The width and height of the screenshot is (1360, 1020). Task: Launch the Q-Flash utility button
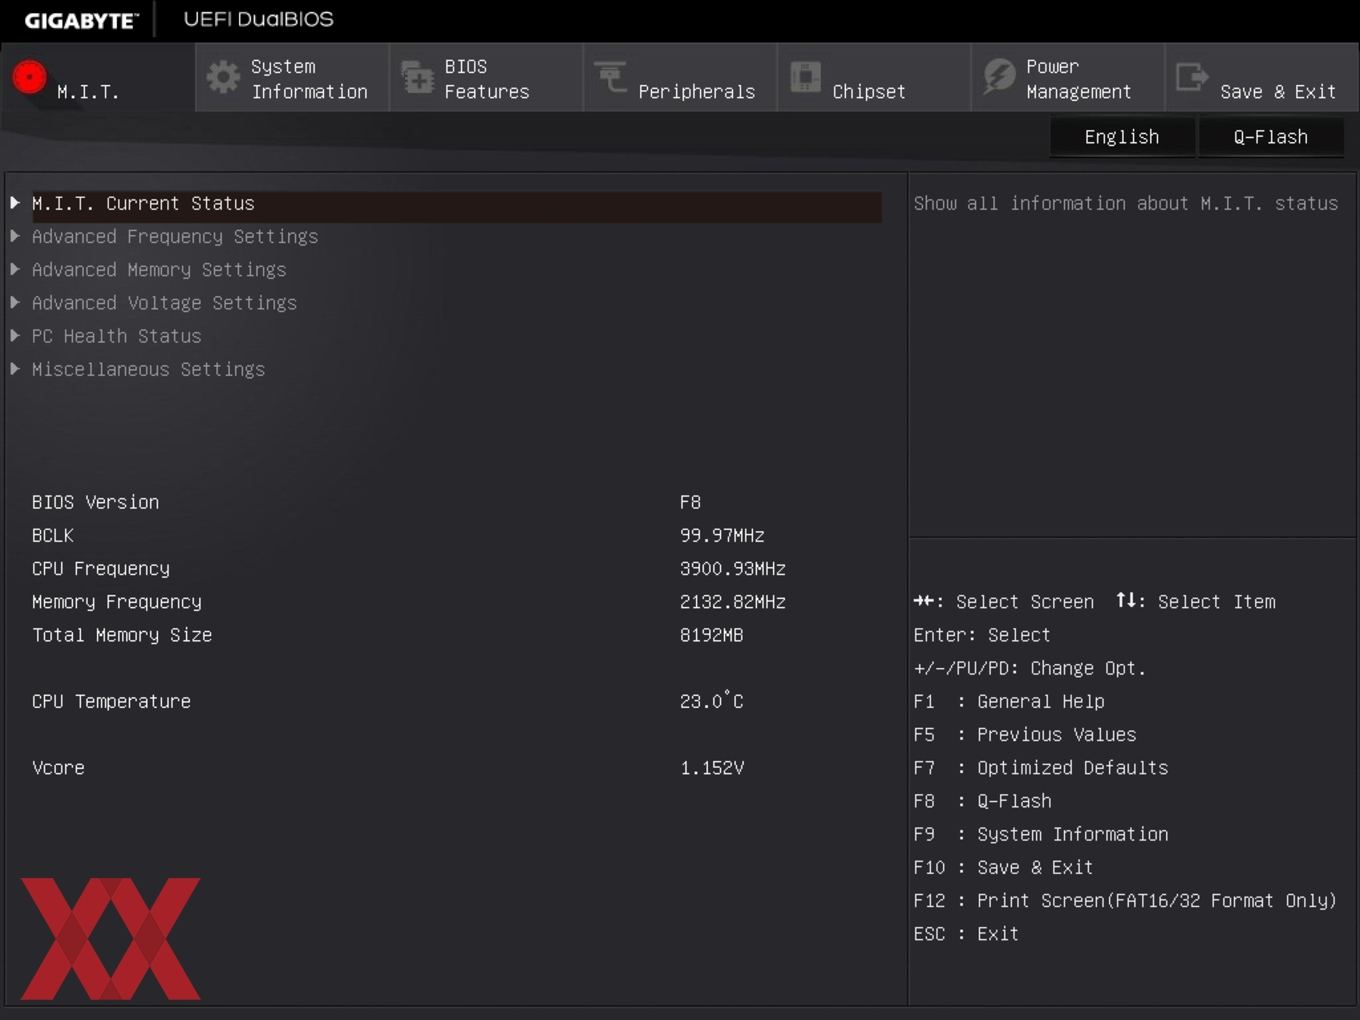point(1271,137)
